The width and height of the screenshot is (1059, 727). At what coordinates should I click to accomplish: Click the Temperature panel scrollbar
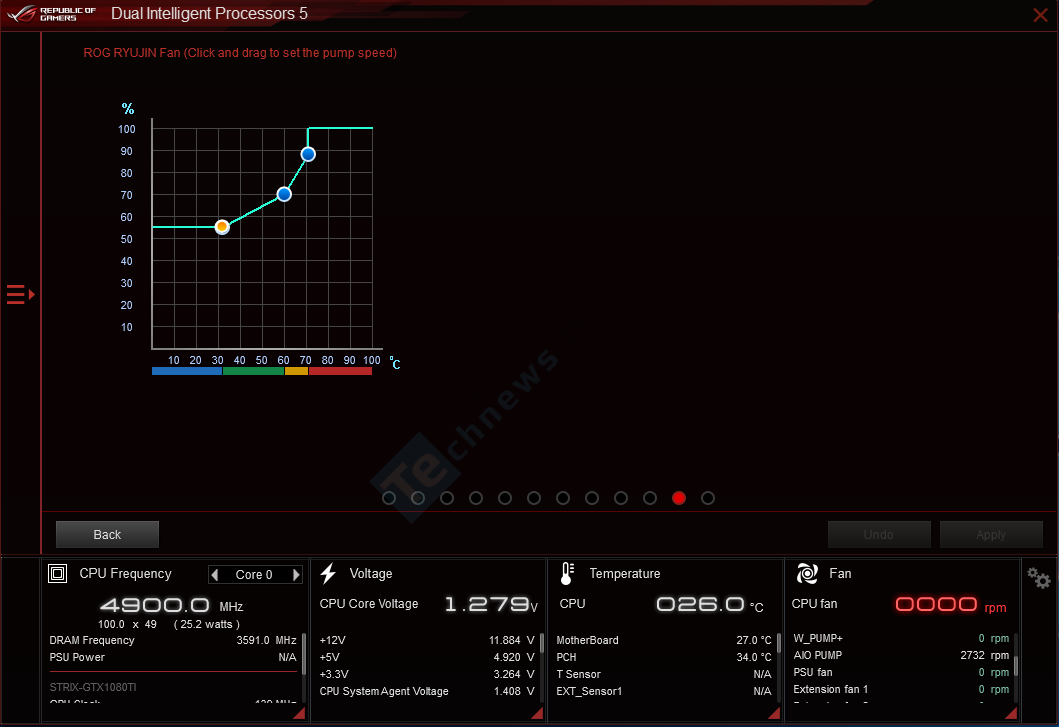[x=779, y=643]
